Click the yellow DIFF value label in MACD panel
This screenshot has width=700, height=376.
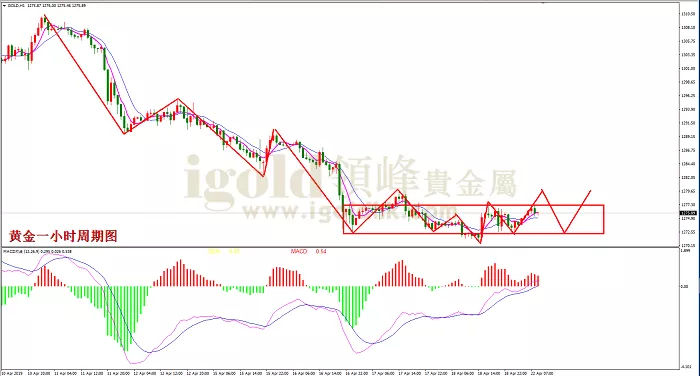click(x=224, y=251)
